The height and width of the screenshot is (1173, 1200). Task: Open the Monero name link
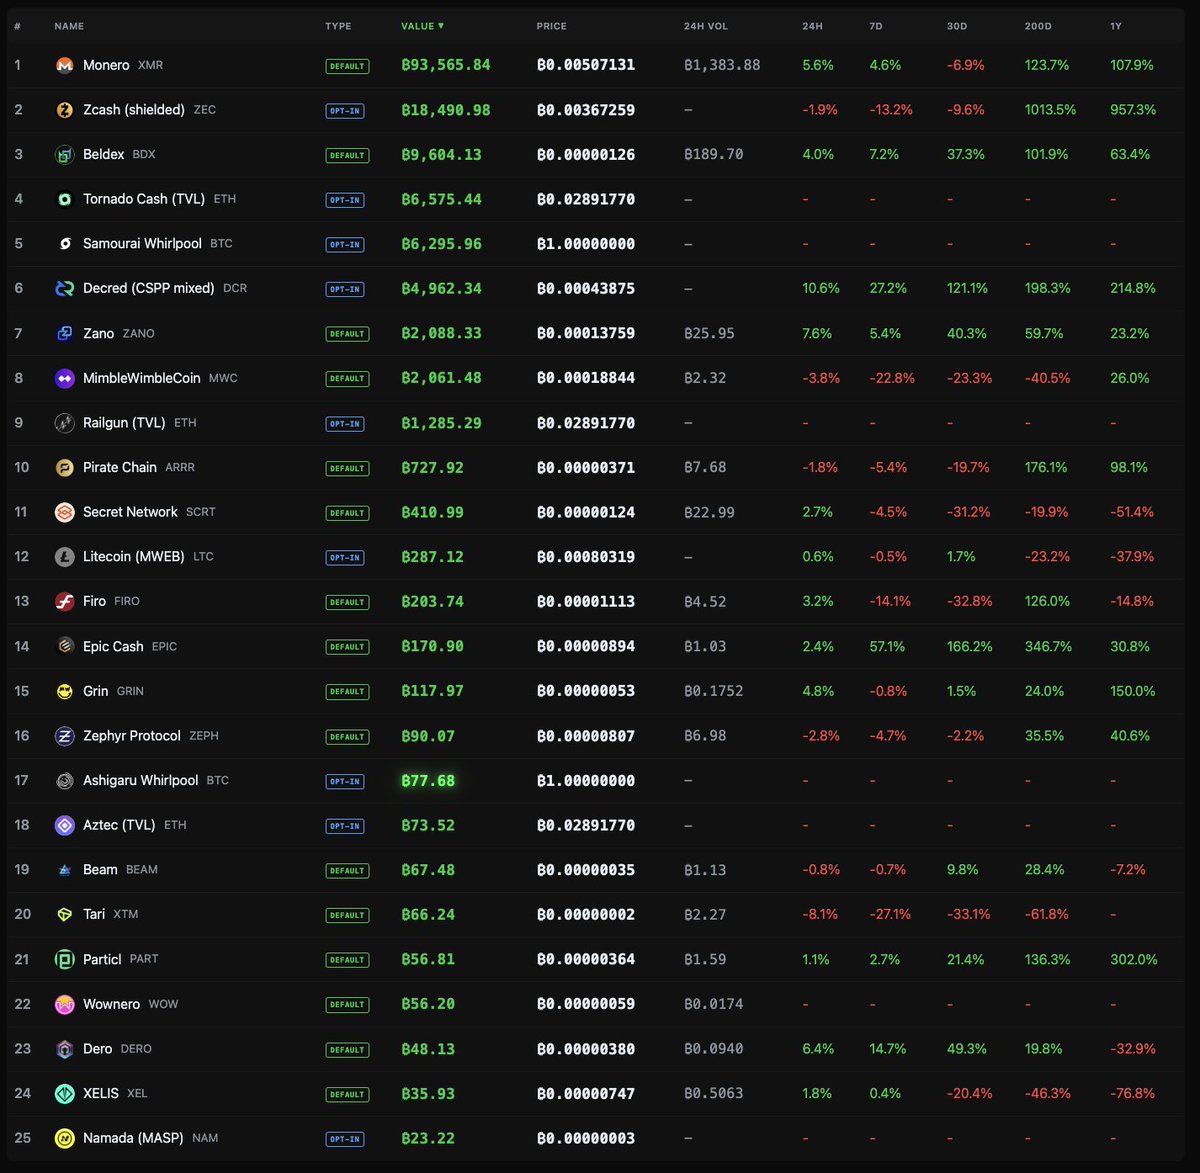(106, 65)
